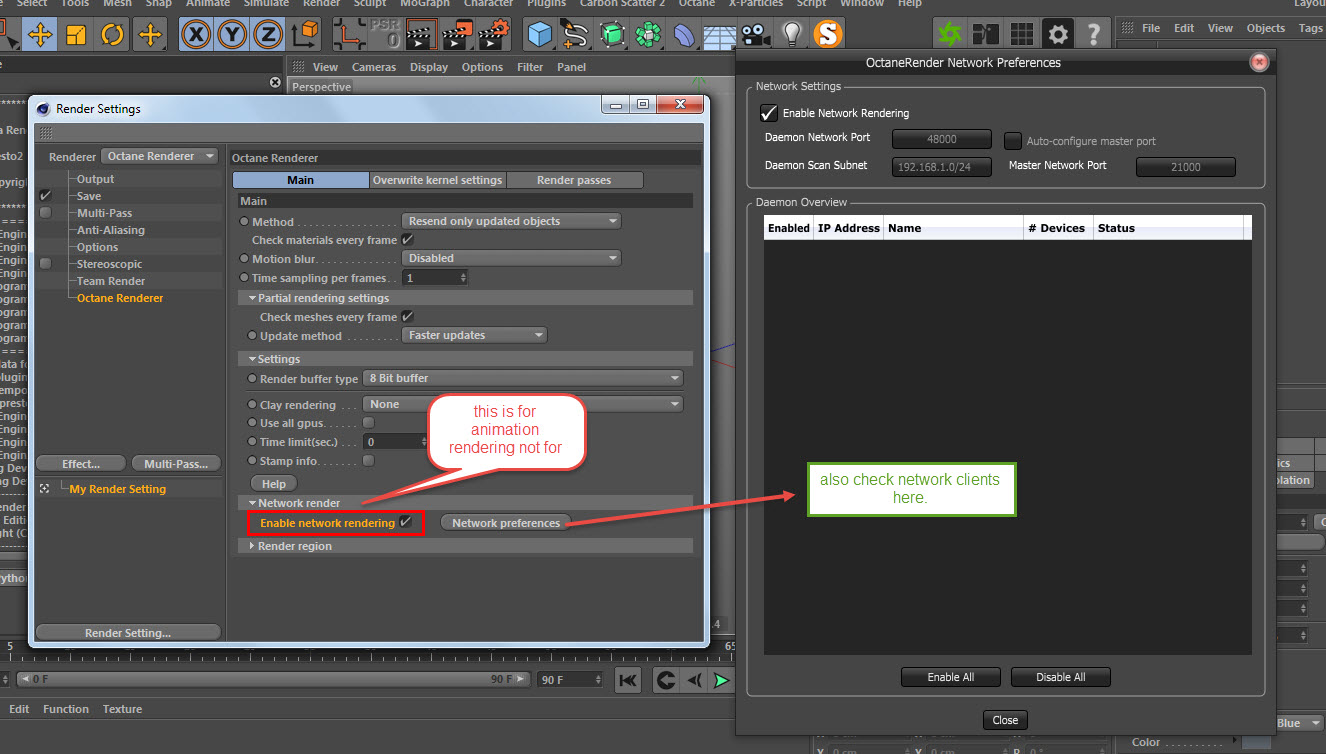Screen dimensions: 1326x754
Task: Click the question mark help icon
Action: click(1094, 35)
